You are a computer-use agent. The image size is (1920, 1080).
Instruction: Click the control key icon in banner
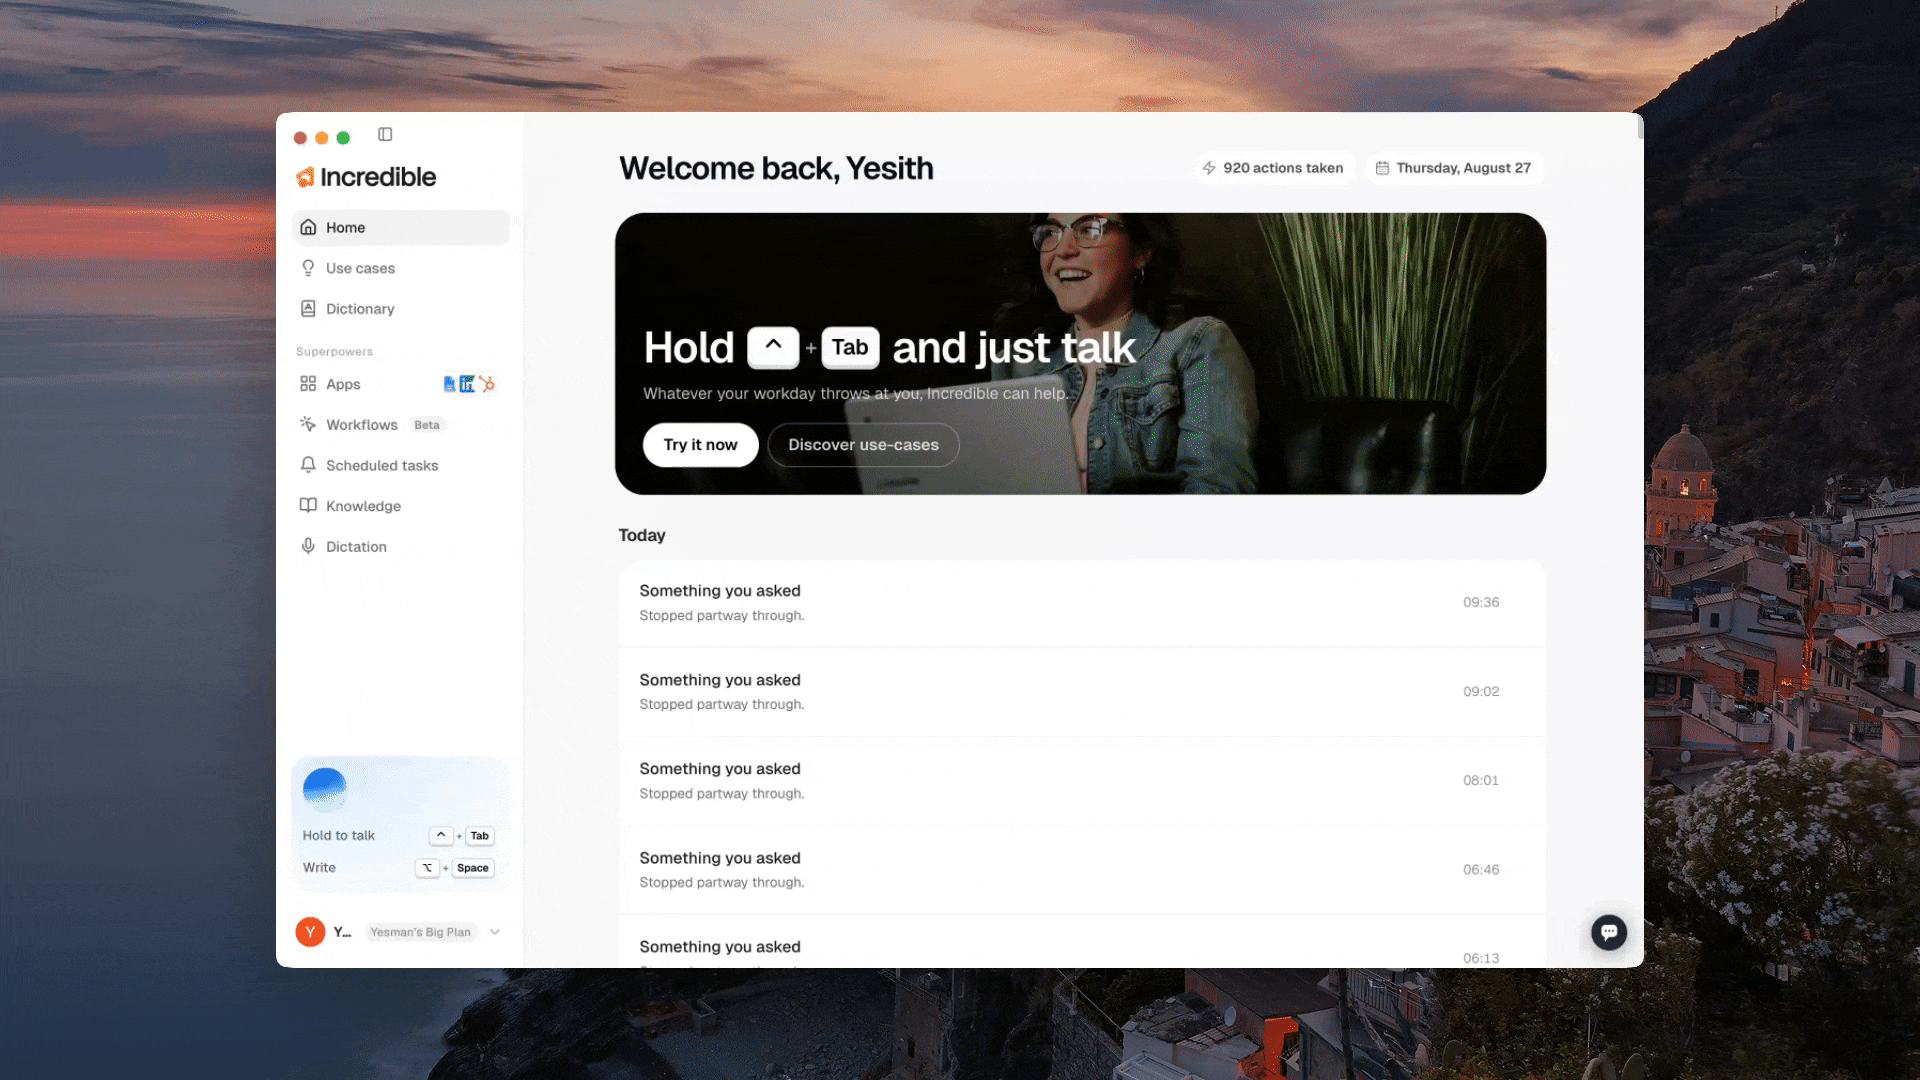[x=773, y=347]
